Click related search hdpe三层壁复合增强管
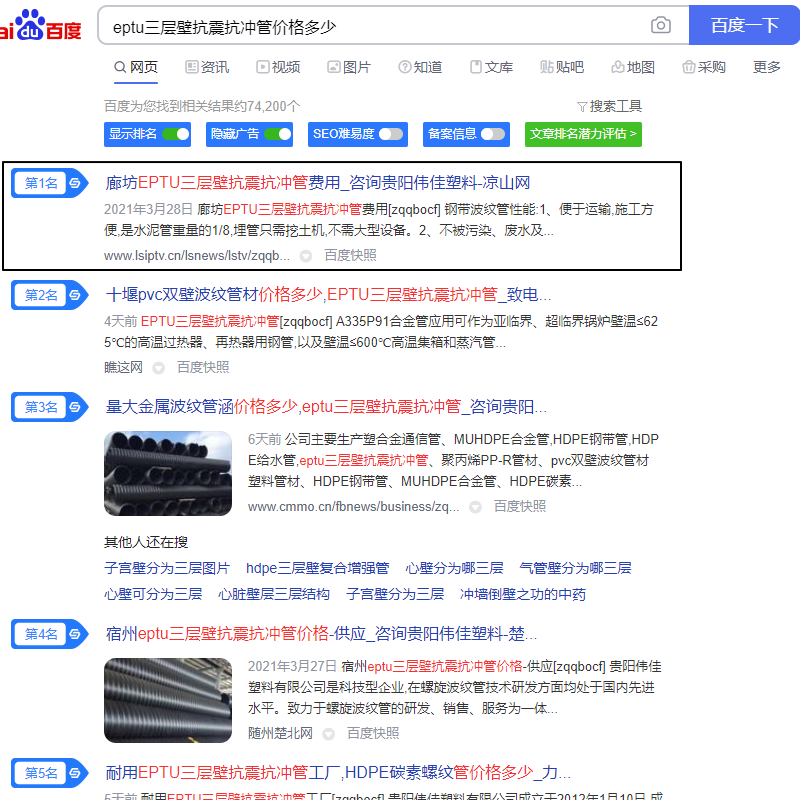 click(317, 568)
